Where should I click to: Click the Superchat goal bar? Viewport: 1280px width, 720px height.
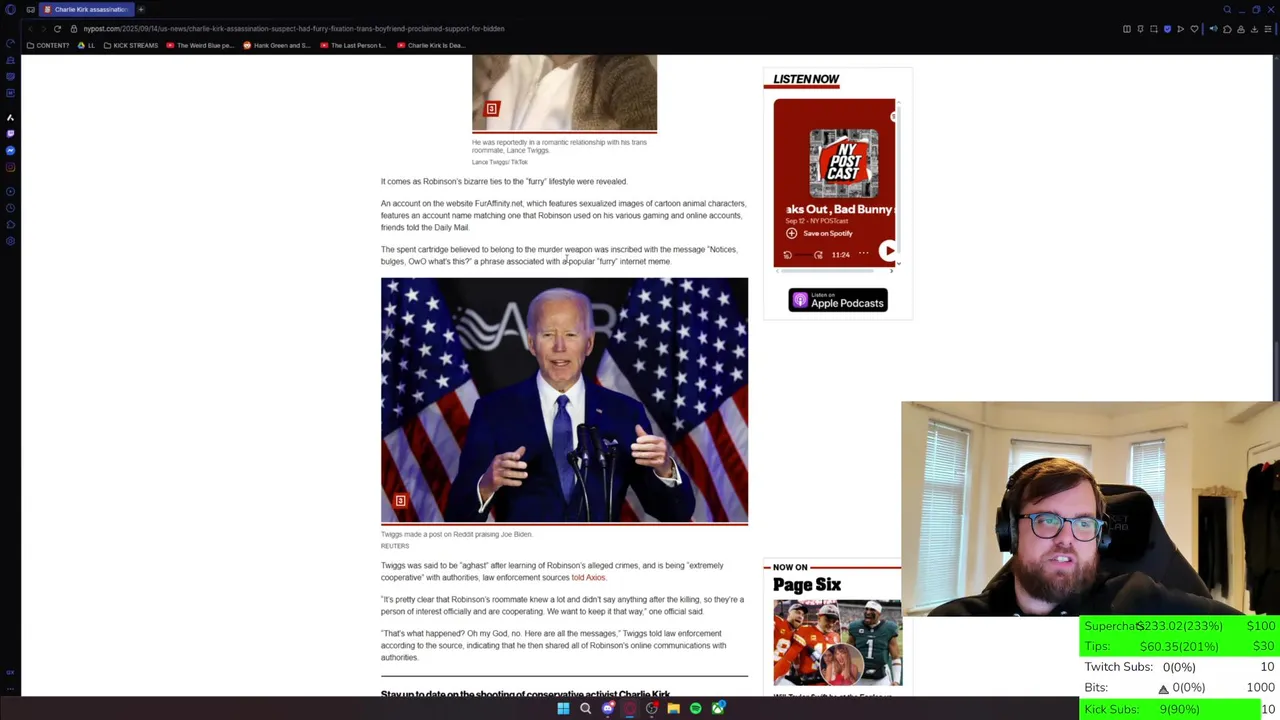pyautogui.click(x=1180, y=626)
